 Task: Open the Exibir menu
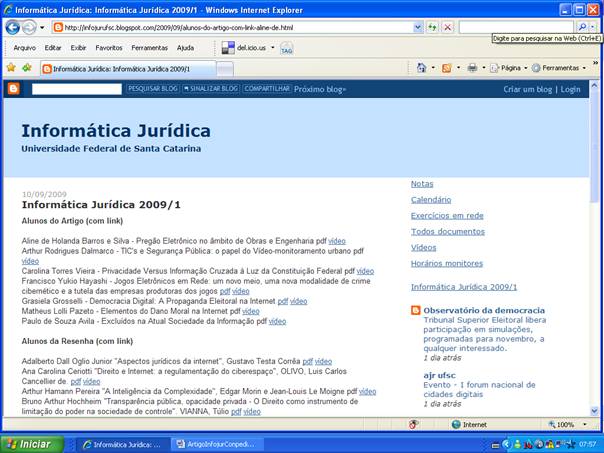(78, 47)
